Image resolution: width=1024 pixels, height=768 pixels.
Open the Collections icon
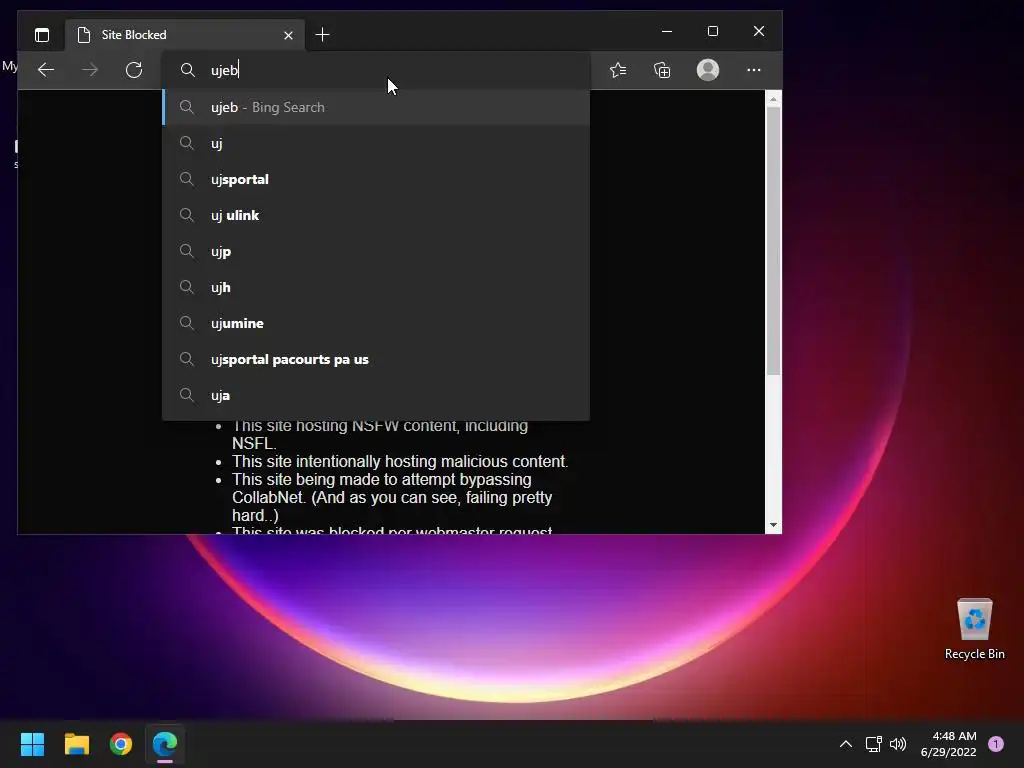662,70
